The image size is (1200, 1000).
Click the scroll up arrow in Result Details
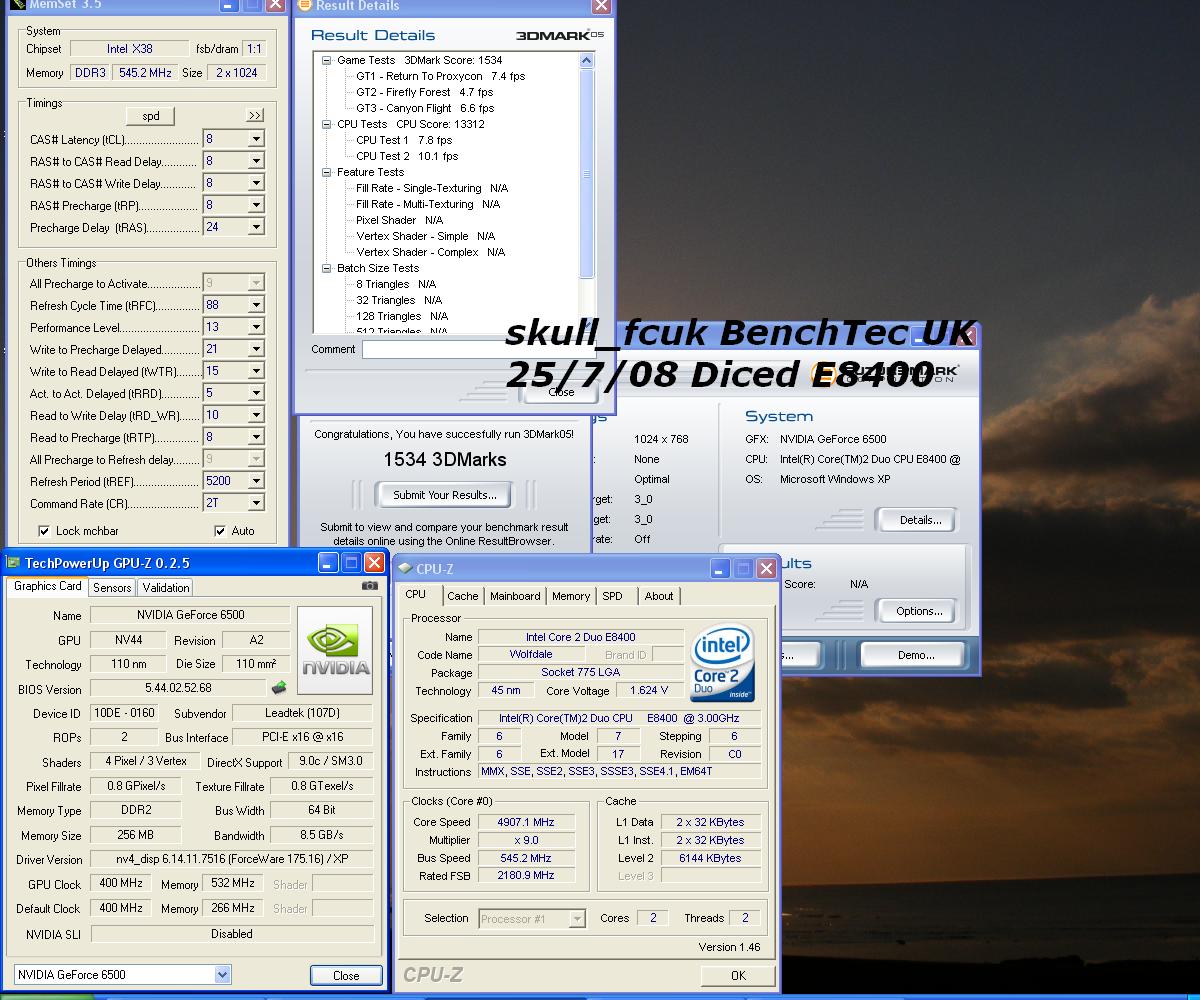[x=587, y=61]
